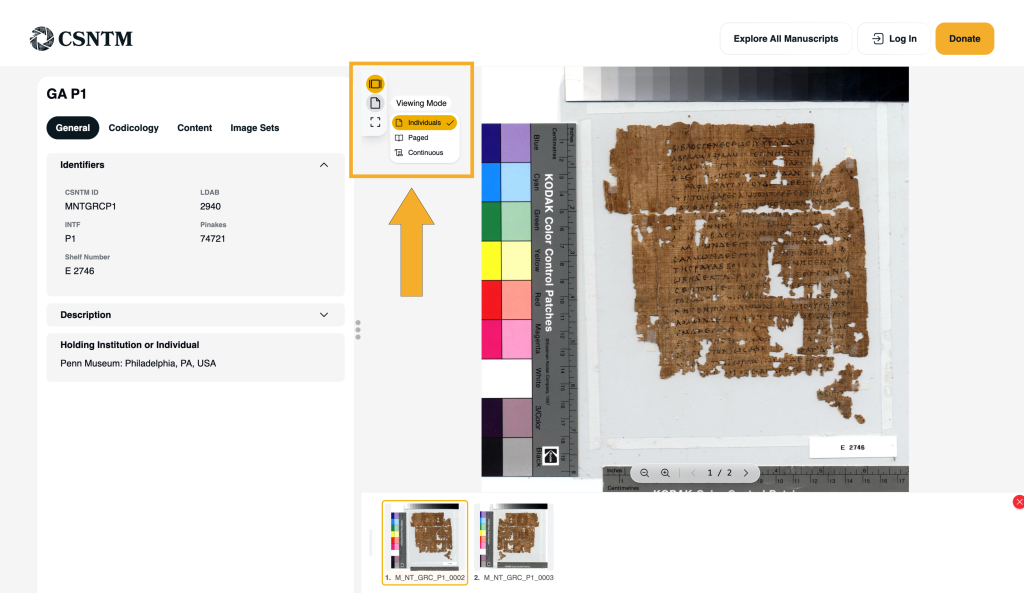Screen dimensions: 1024x593
Task: Go to the next page arrow
Action: click(x=746, y=473)
